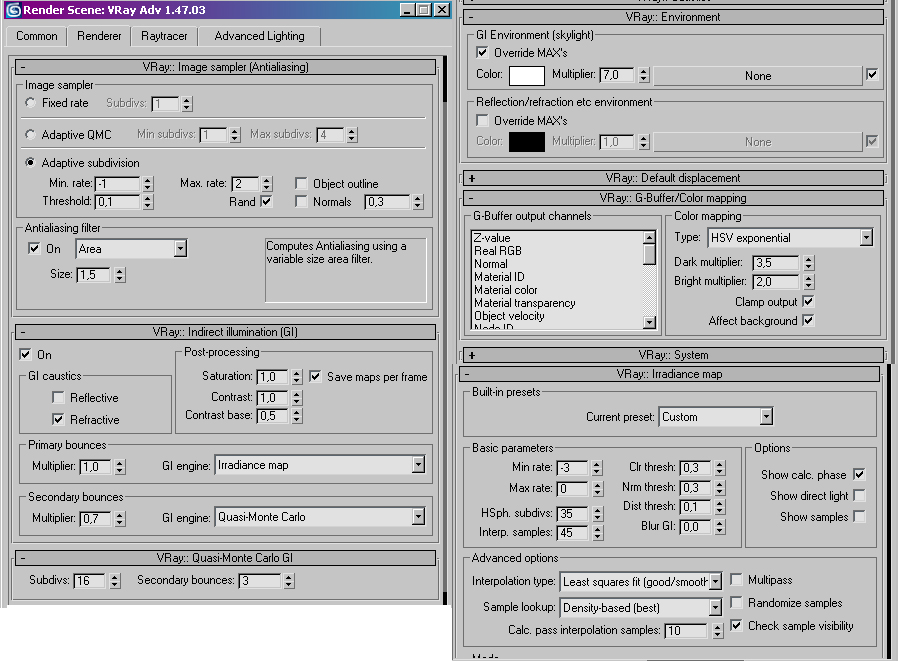The height and width of the screenshot is (661, 898).
Task: Collapse the Indirect illumination (GI) rollout
Action: tap(225, 332)
